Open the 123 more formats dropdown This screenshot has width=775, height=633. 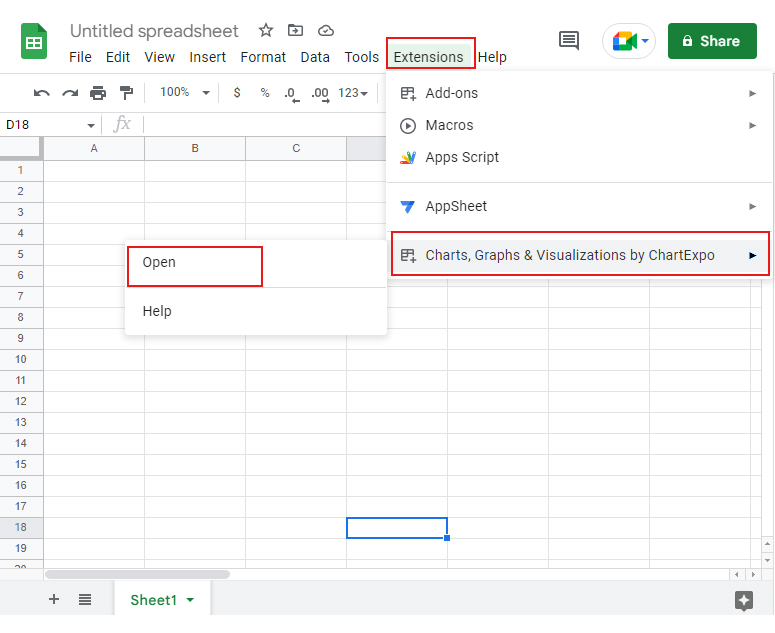[x=353, y=93]
